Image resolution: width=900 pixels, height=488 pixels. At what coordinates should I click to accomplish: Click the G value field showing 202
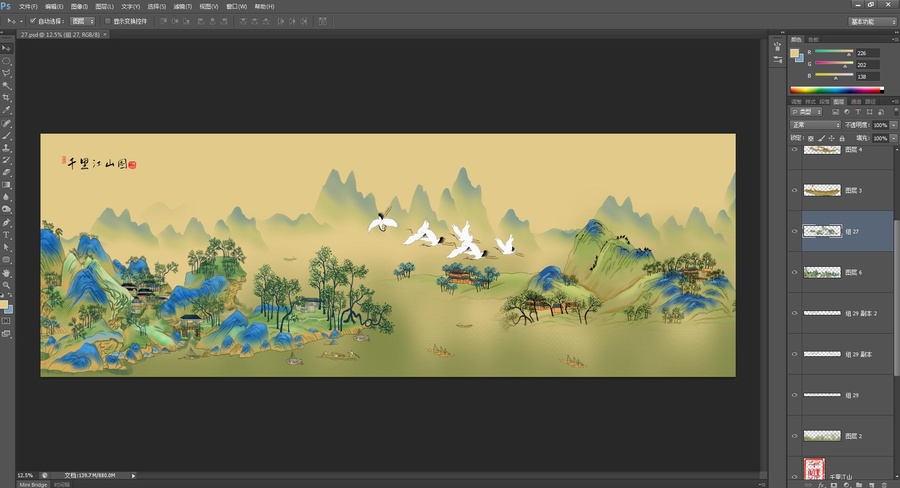[867, 65]
